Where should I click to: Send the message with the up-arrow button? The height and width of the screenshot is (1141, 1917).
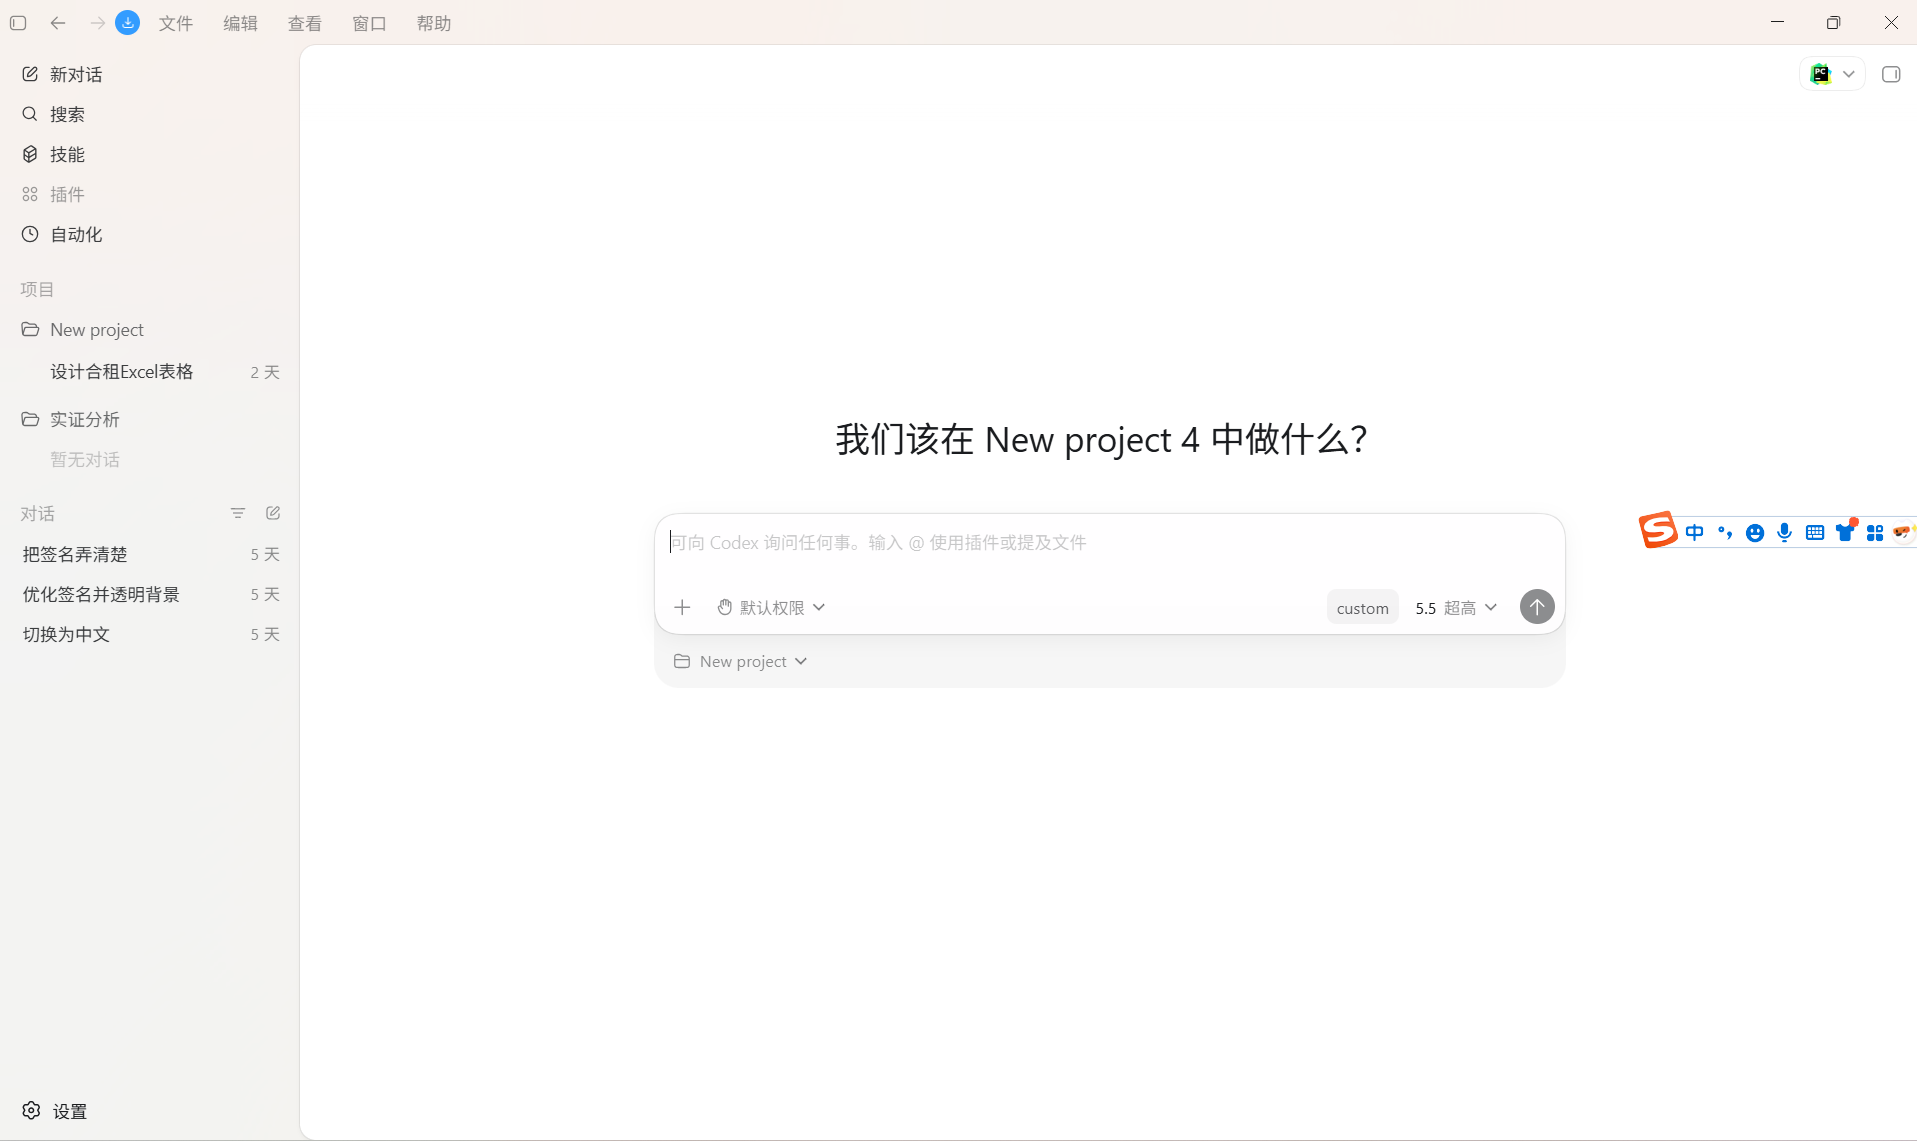1537,606
